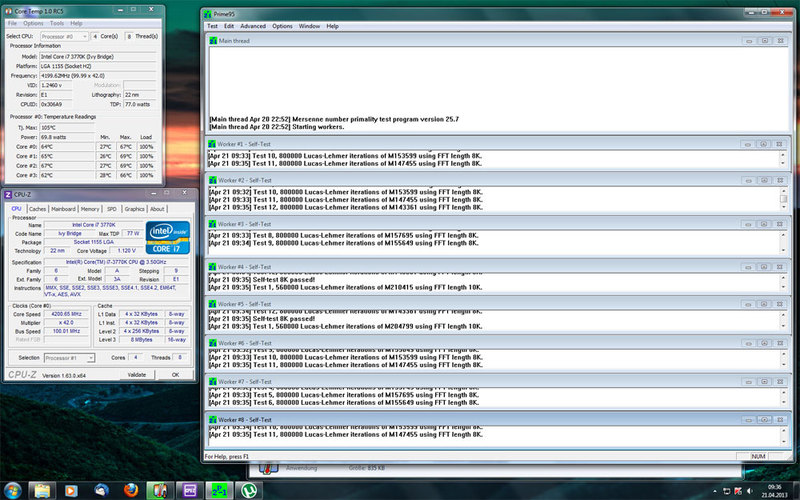800x500 pixels.
Task: Click OK button in CPU-Z
Action: tap(176, 375)
